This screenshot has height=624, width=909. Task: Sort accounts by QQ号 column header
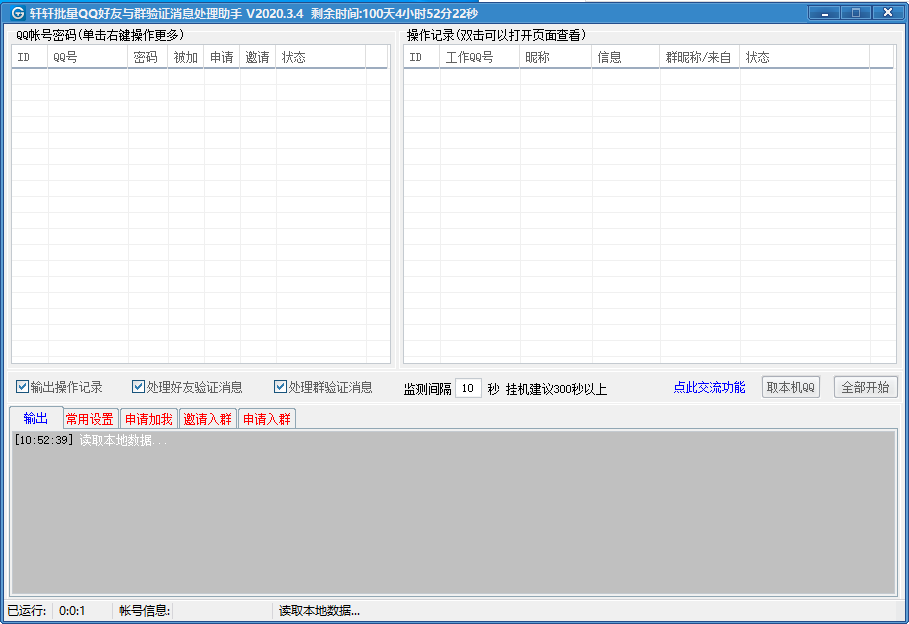pyautogui.click(x=88, y=57)
